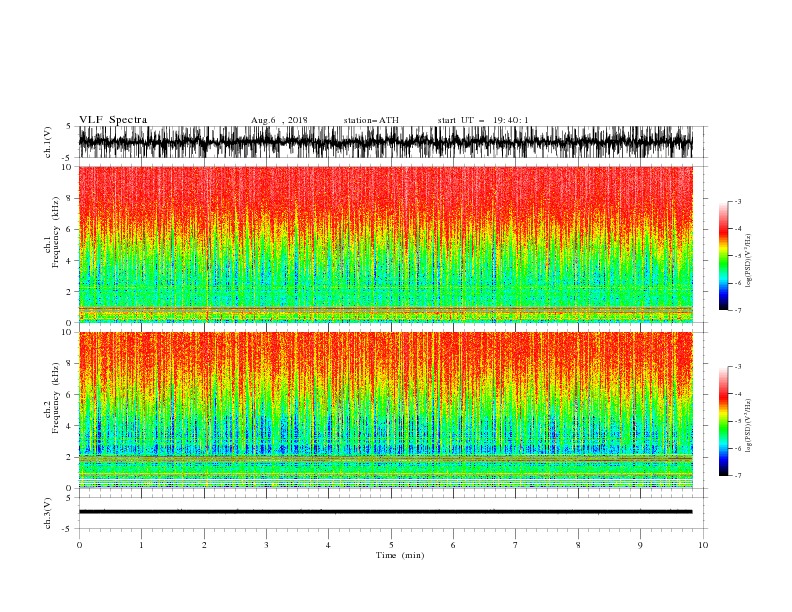Click inside the ch.1 spectrogram panel
This screenshot has height=612, width=792.
[x=385, y=244]
